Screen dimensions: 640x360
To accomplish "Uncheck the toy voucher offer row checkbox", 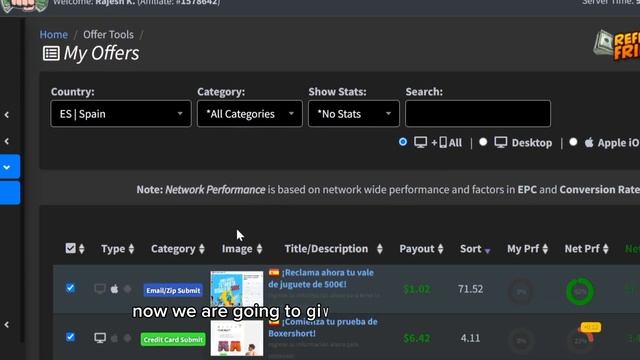I will 70,288.
